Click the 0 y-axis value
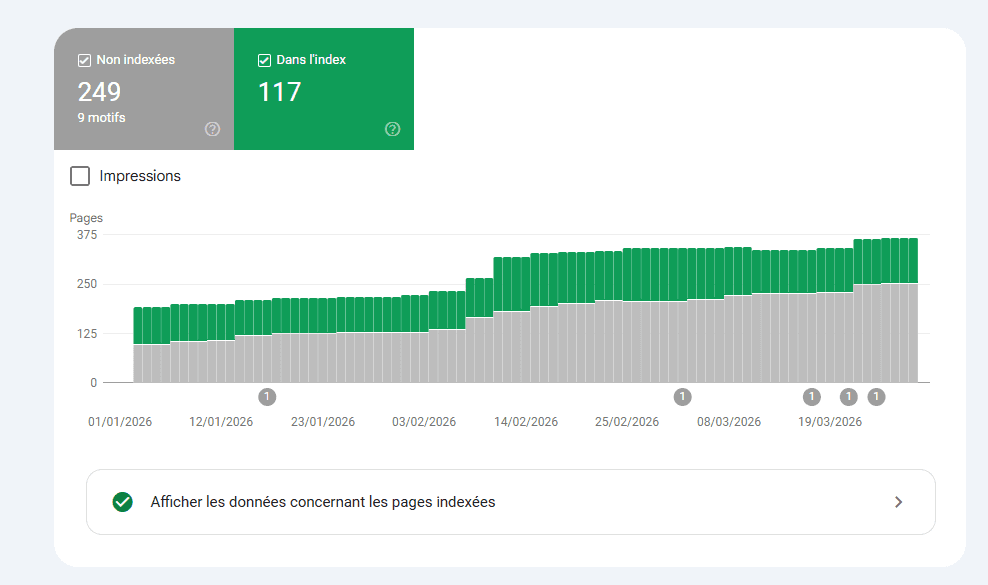This screenshot has width=988, height=585. (x=94, y=383)
